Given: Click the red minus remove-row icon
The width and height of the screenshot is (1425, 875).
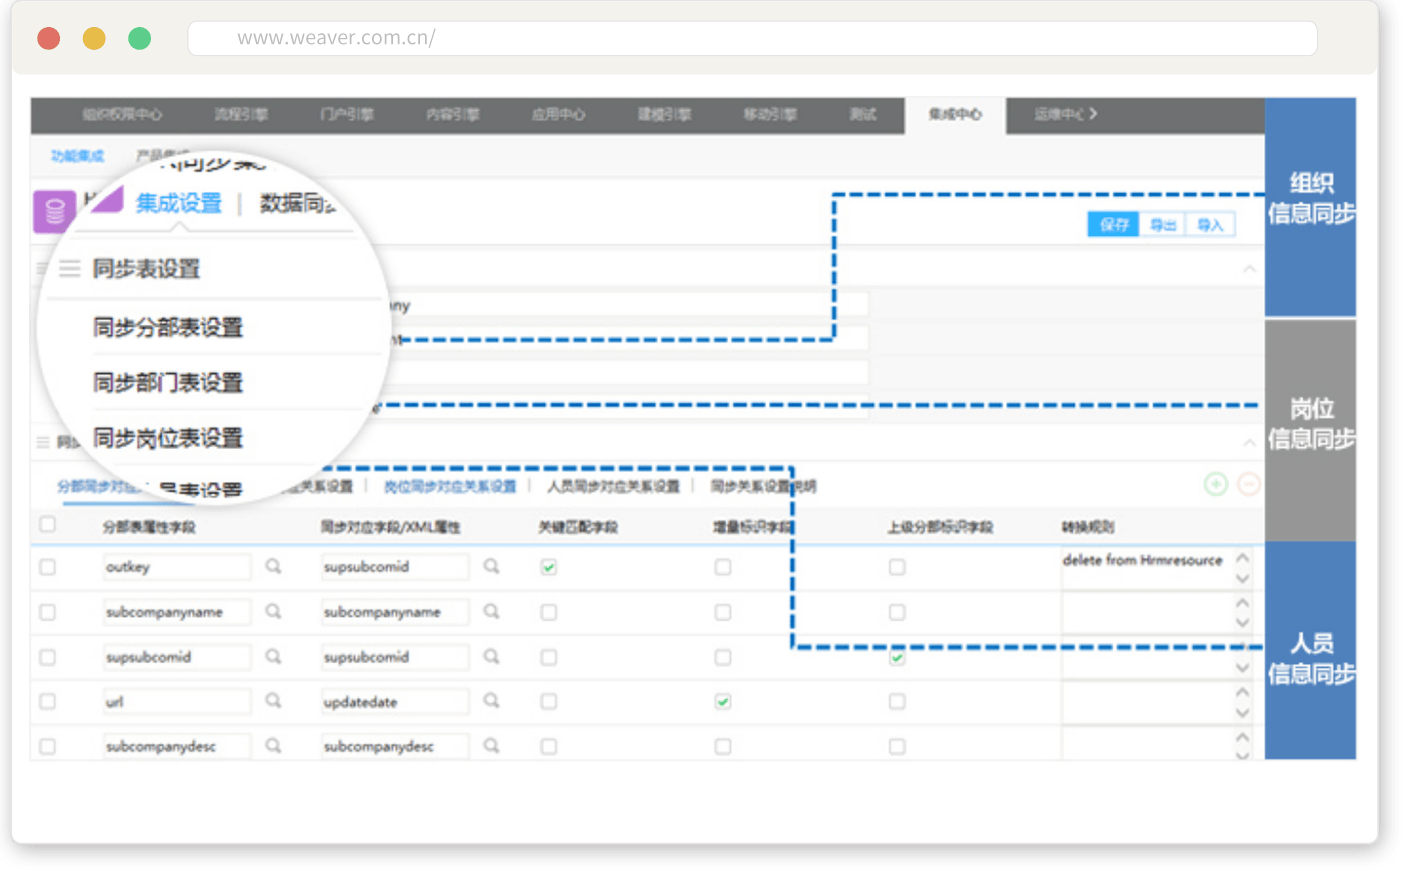Looking at the screenshot, I should click(1249, 485).
